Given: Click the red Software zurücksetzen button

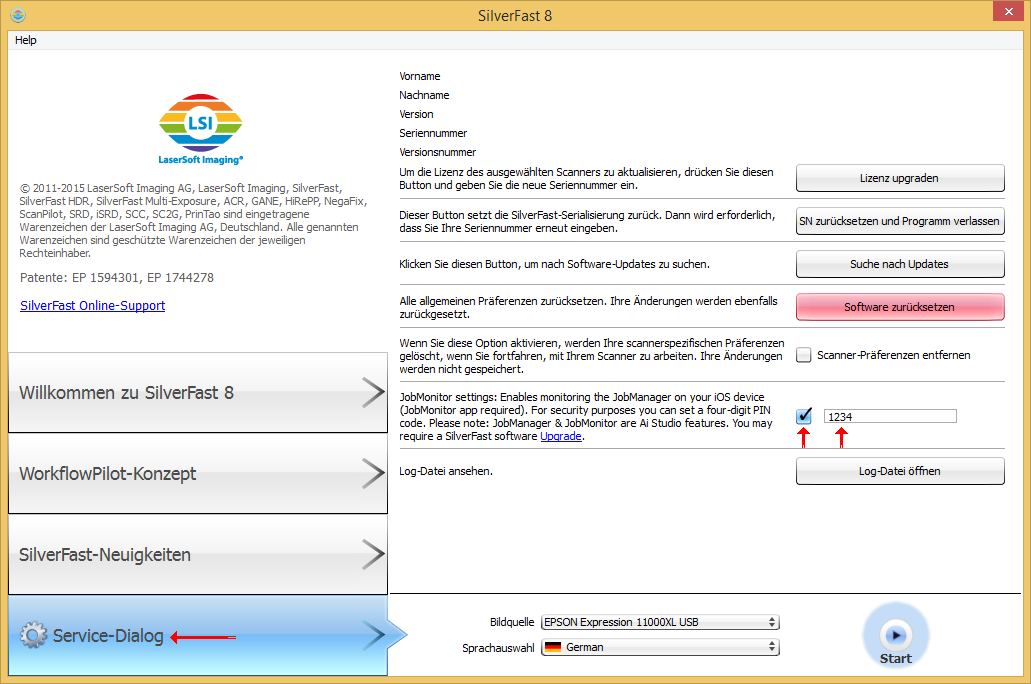Looking at the screenshot, I should (899, 307).
